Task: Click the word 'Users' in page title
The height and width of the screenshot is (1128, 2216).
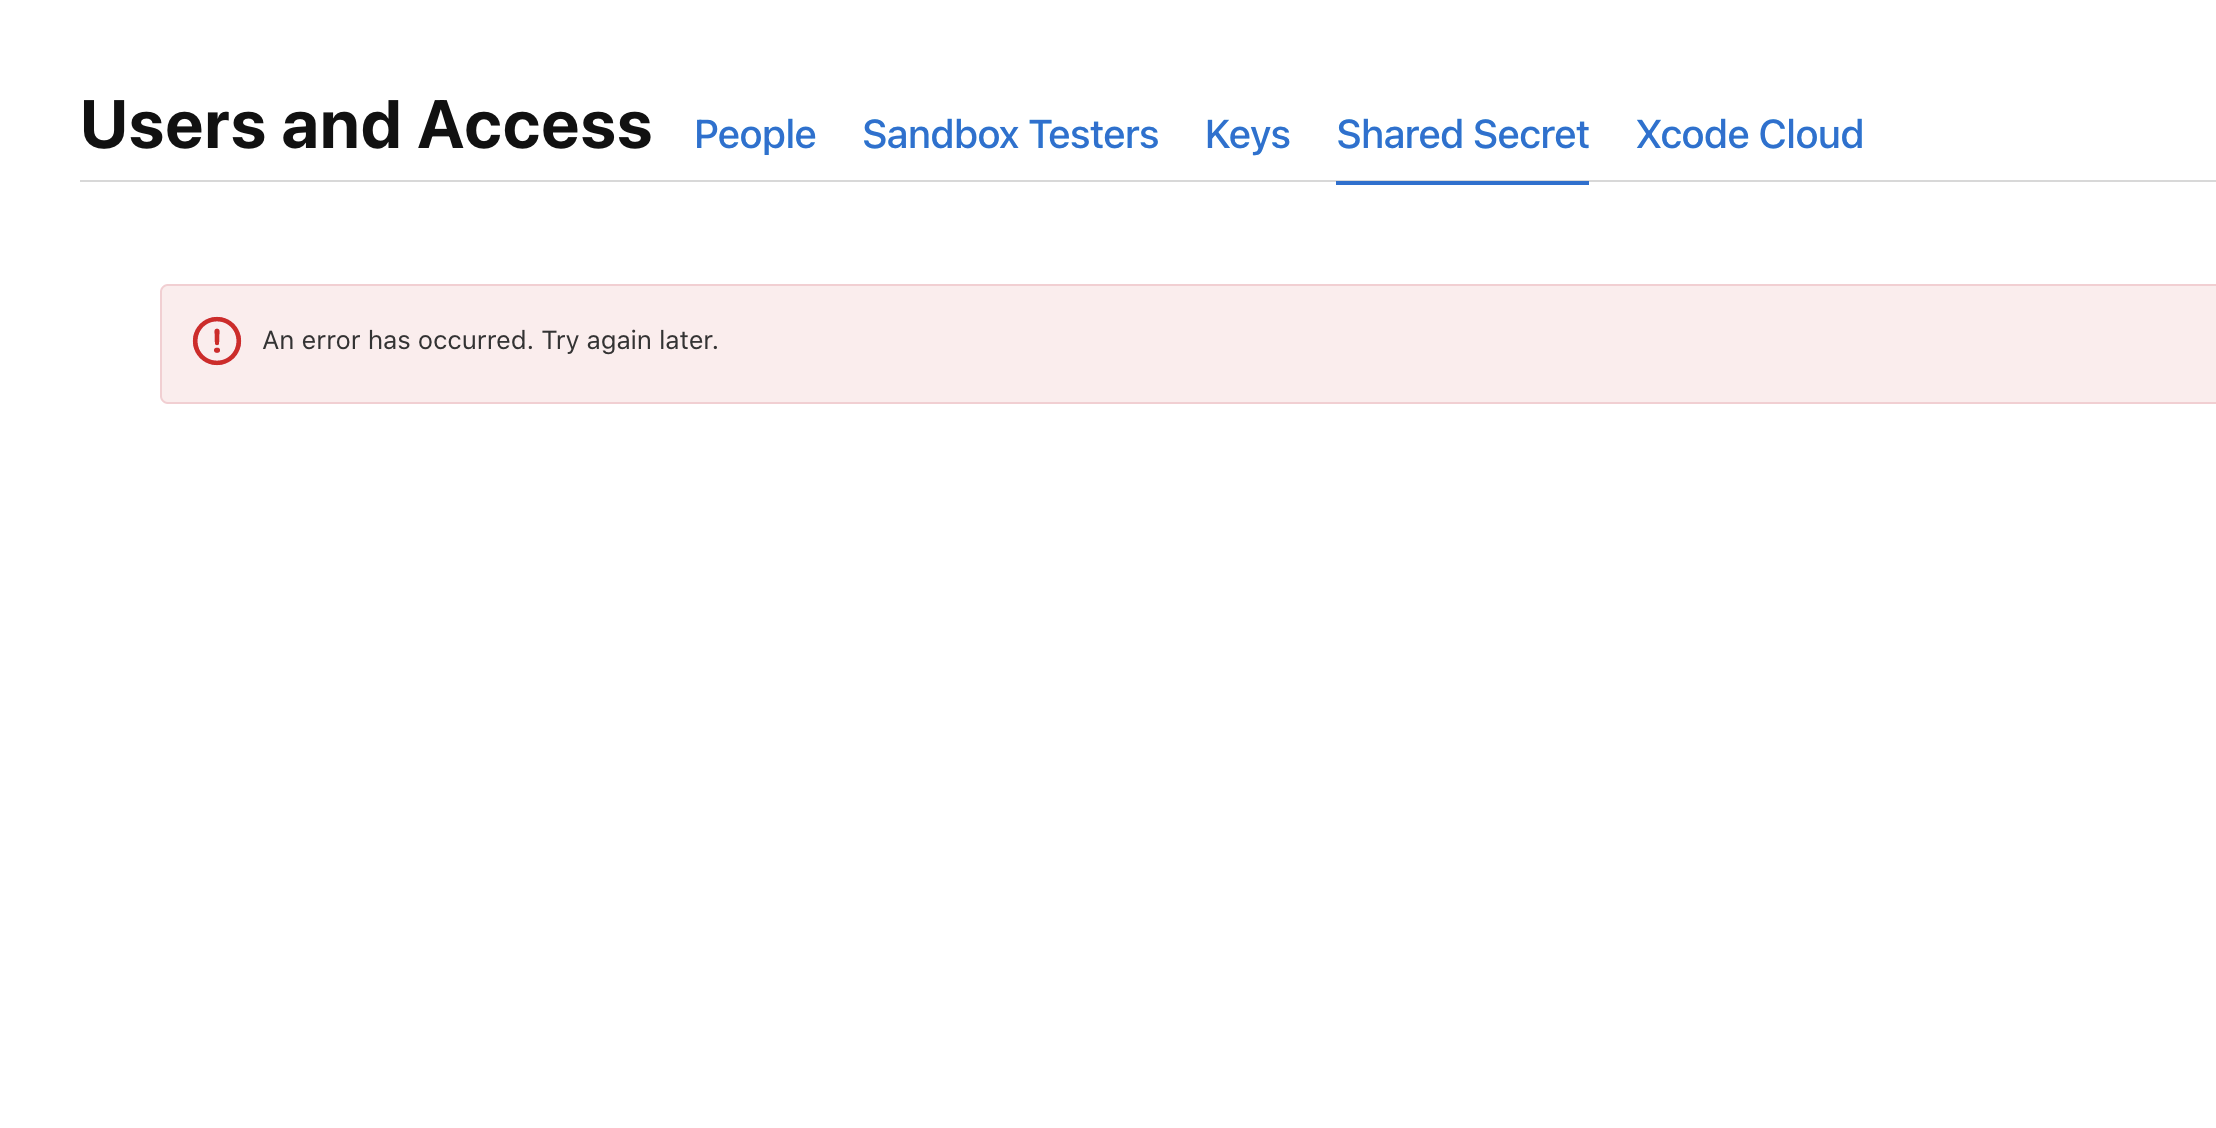Action: [173, 126]
